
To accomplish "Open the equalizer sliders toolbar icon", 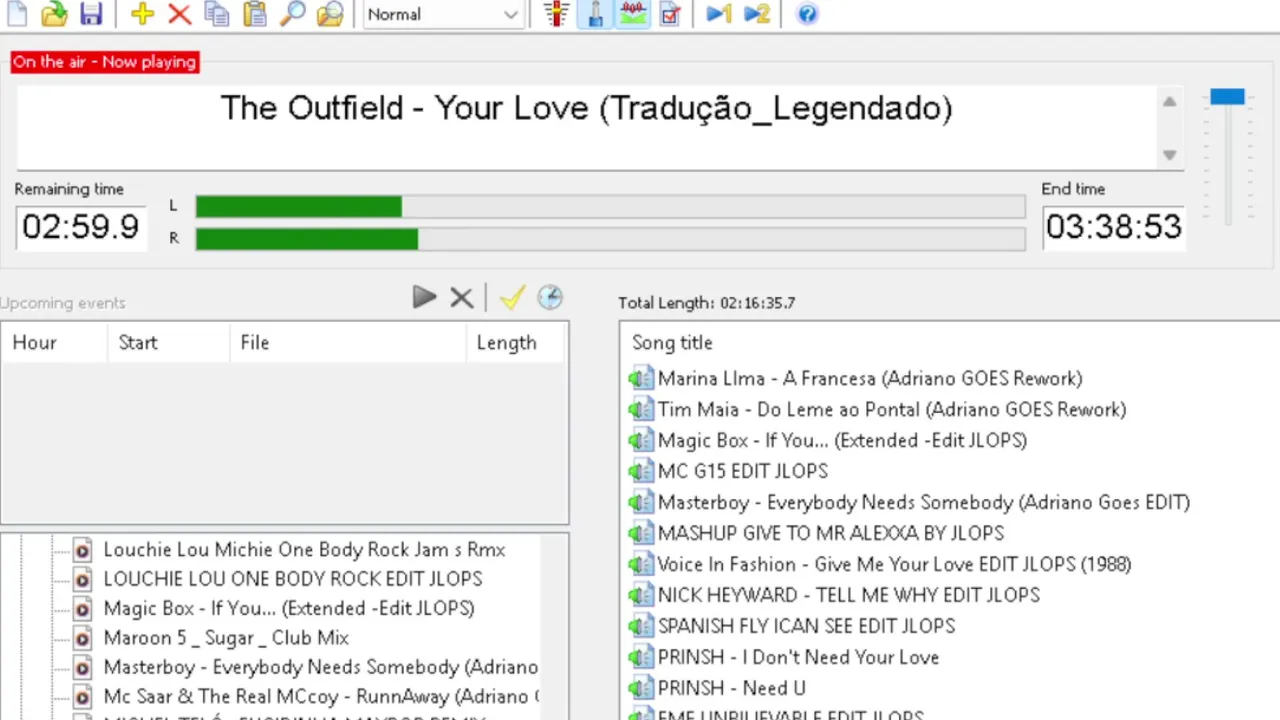I will [557, 14].
